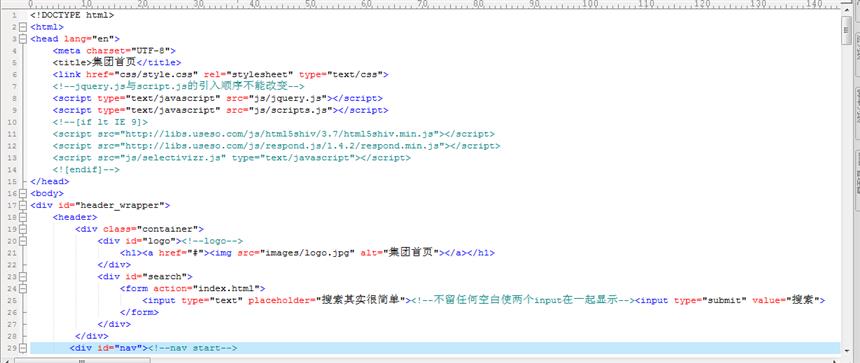Collapse the <body> fold on line 16
The height and width of the screenshot is (363, 860).
click(x=22, y=194)
